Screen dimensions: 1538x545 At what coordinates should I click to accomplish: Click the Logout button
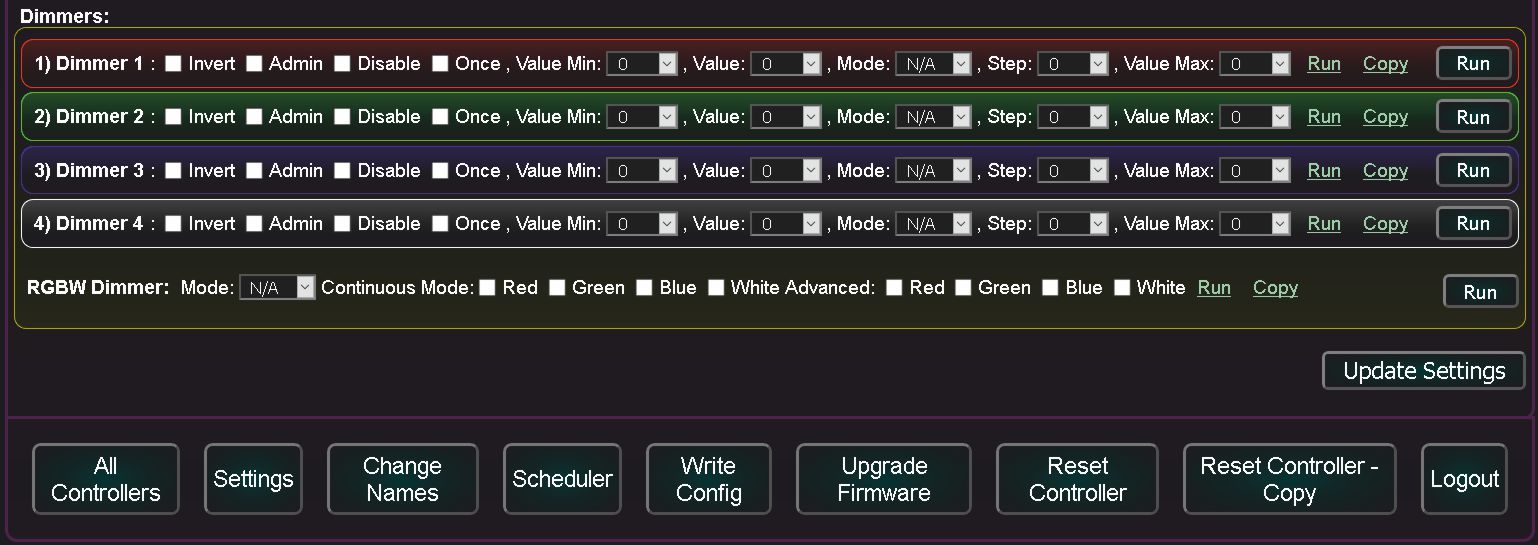(1464, 479)
